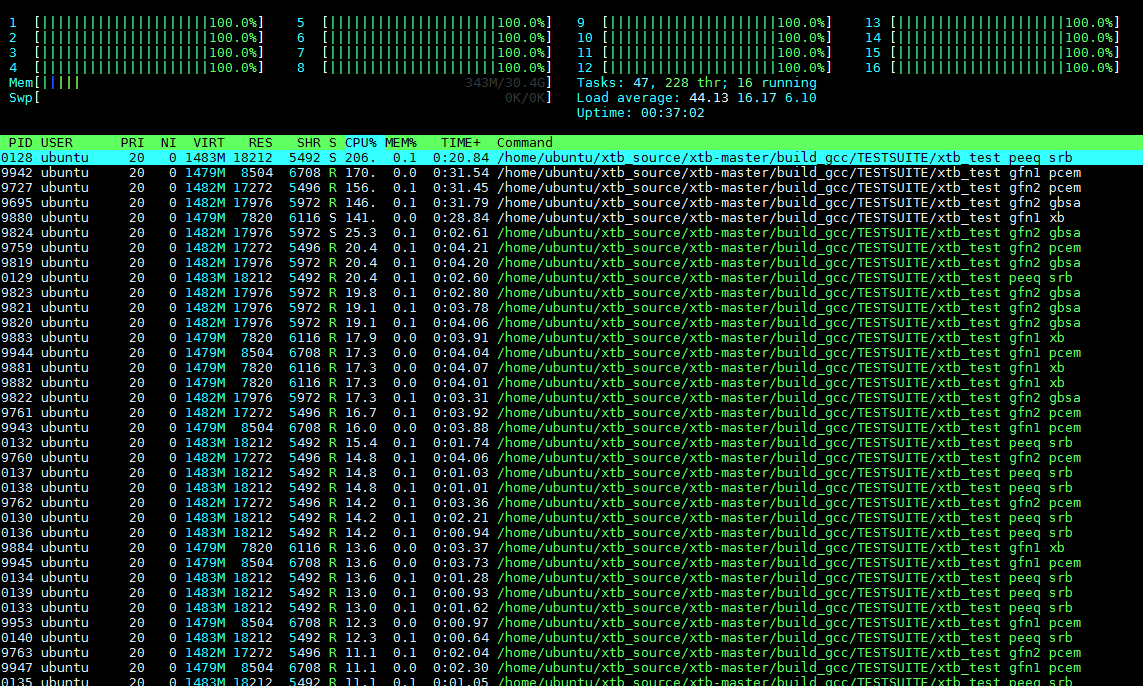Screen dimensions: 1143x686
Task: Sort by the NI column header
Action: (x=168, y=143)
